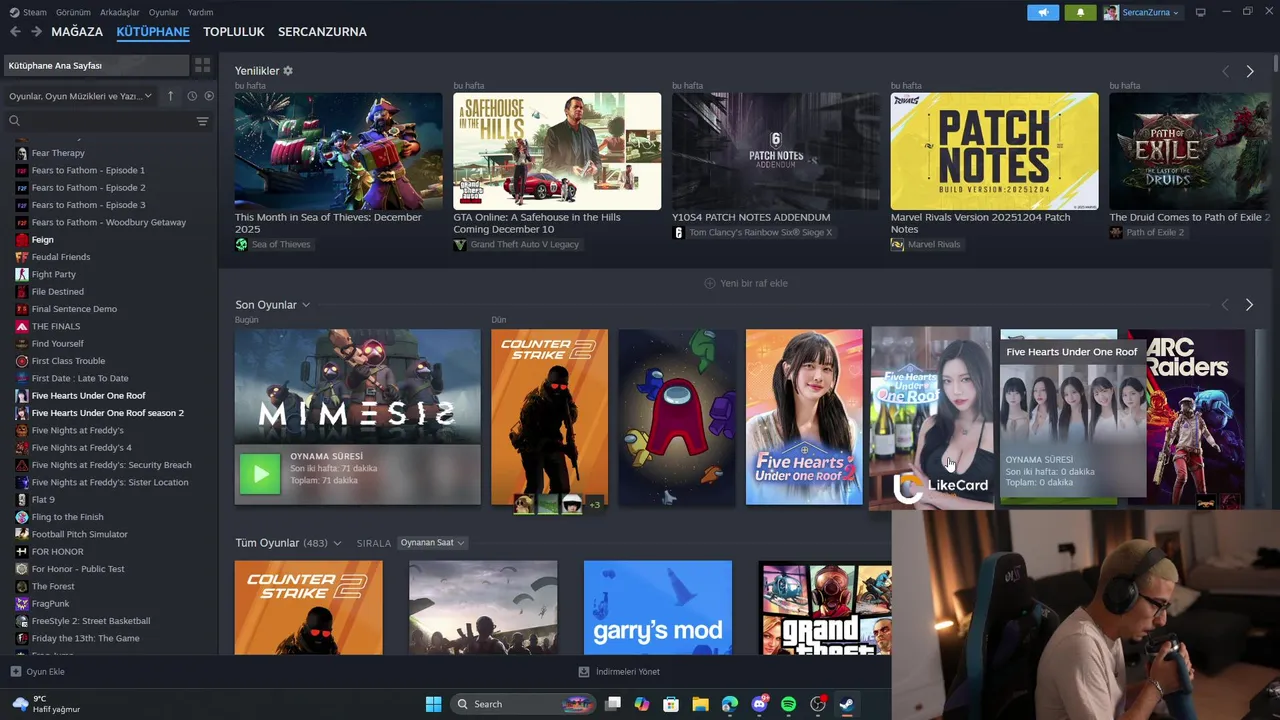
Task: Click Yeni bir raf ekle
Action: coord(746,283)
